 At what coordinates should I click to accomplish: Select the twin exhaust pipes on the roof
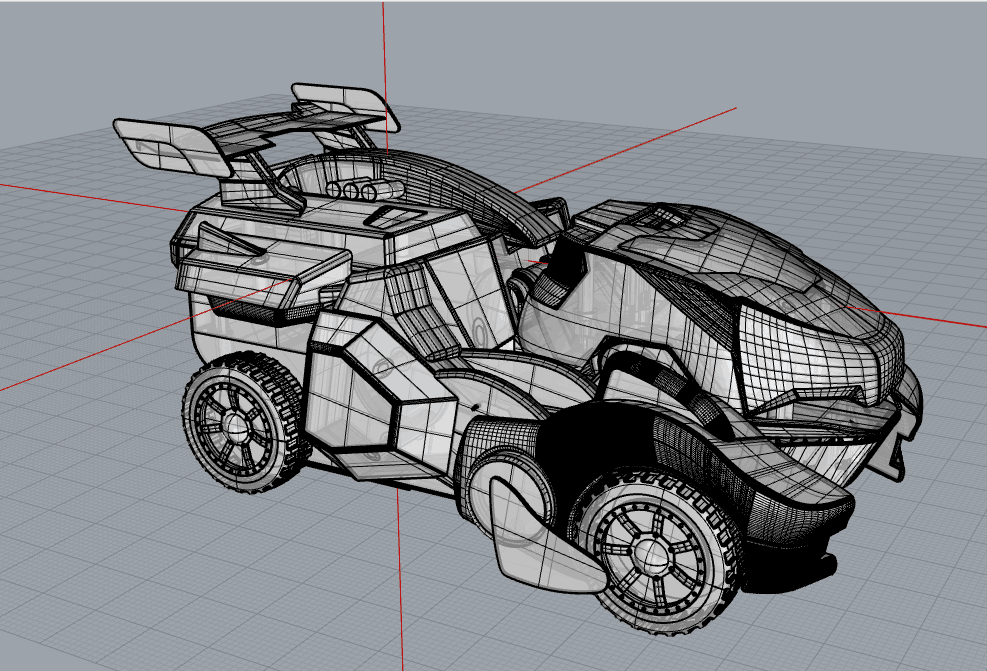(x=390, y=190)
